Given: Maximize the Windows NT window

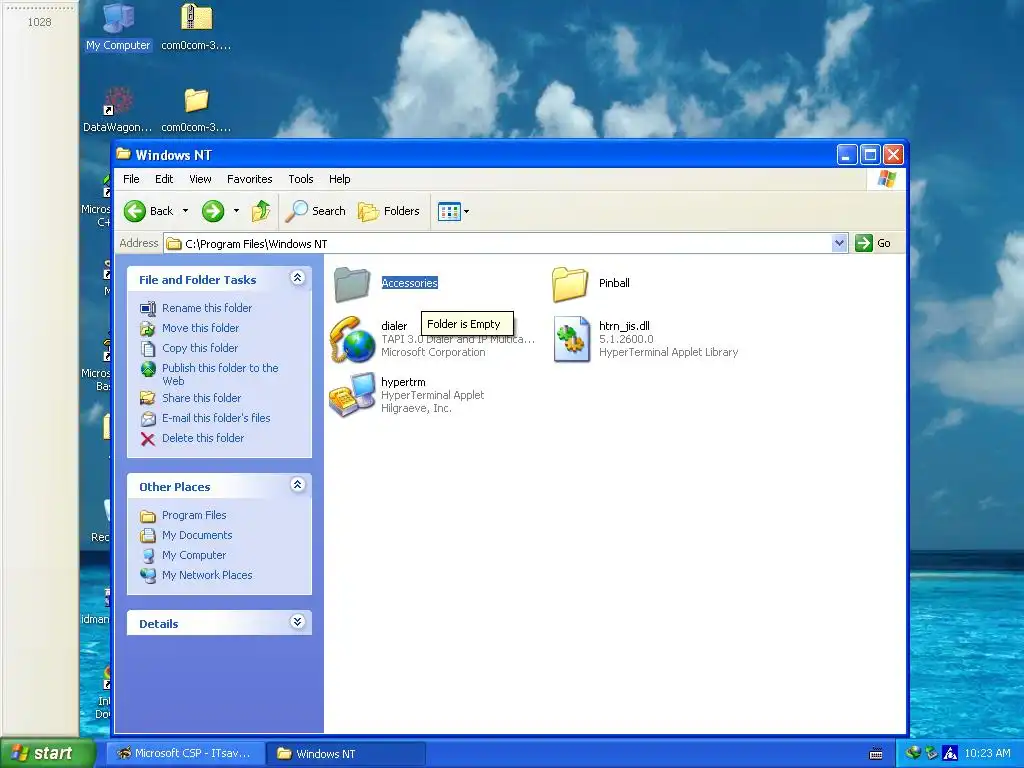Looking at the screenshot, I should point(870,155).
